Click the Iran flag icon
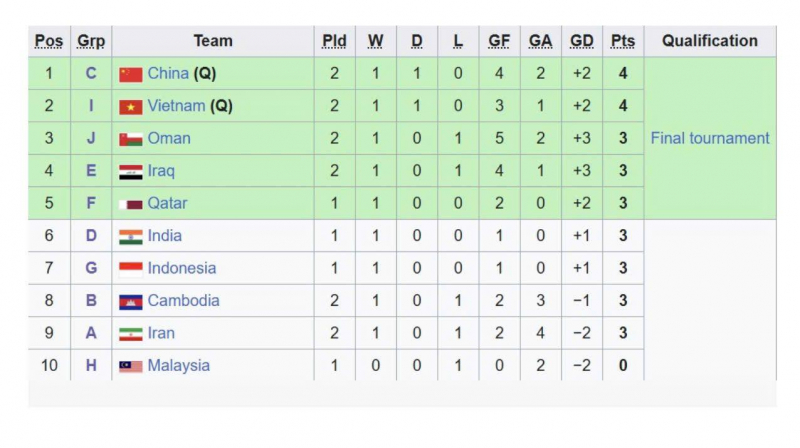 pos(130,333)
